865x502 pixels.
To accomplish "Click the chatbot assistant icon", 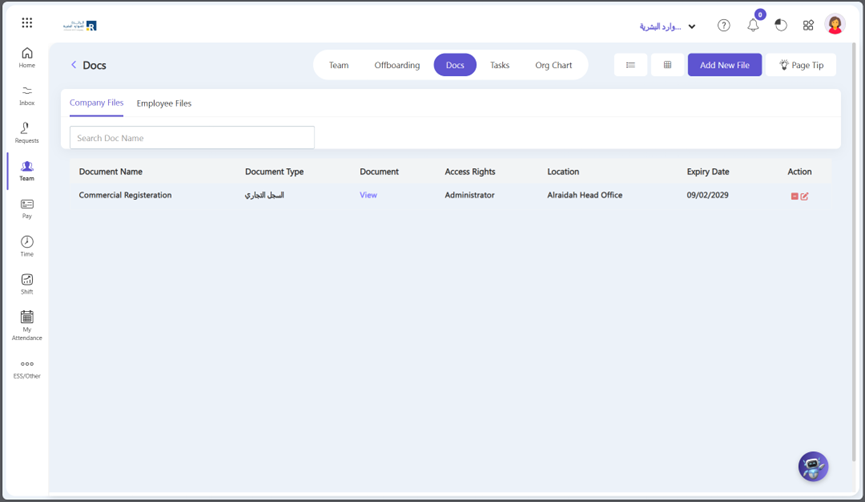I will [x=813, y=466].
